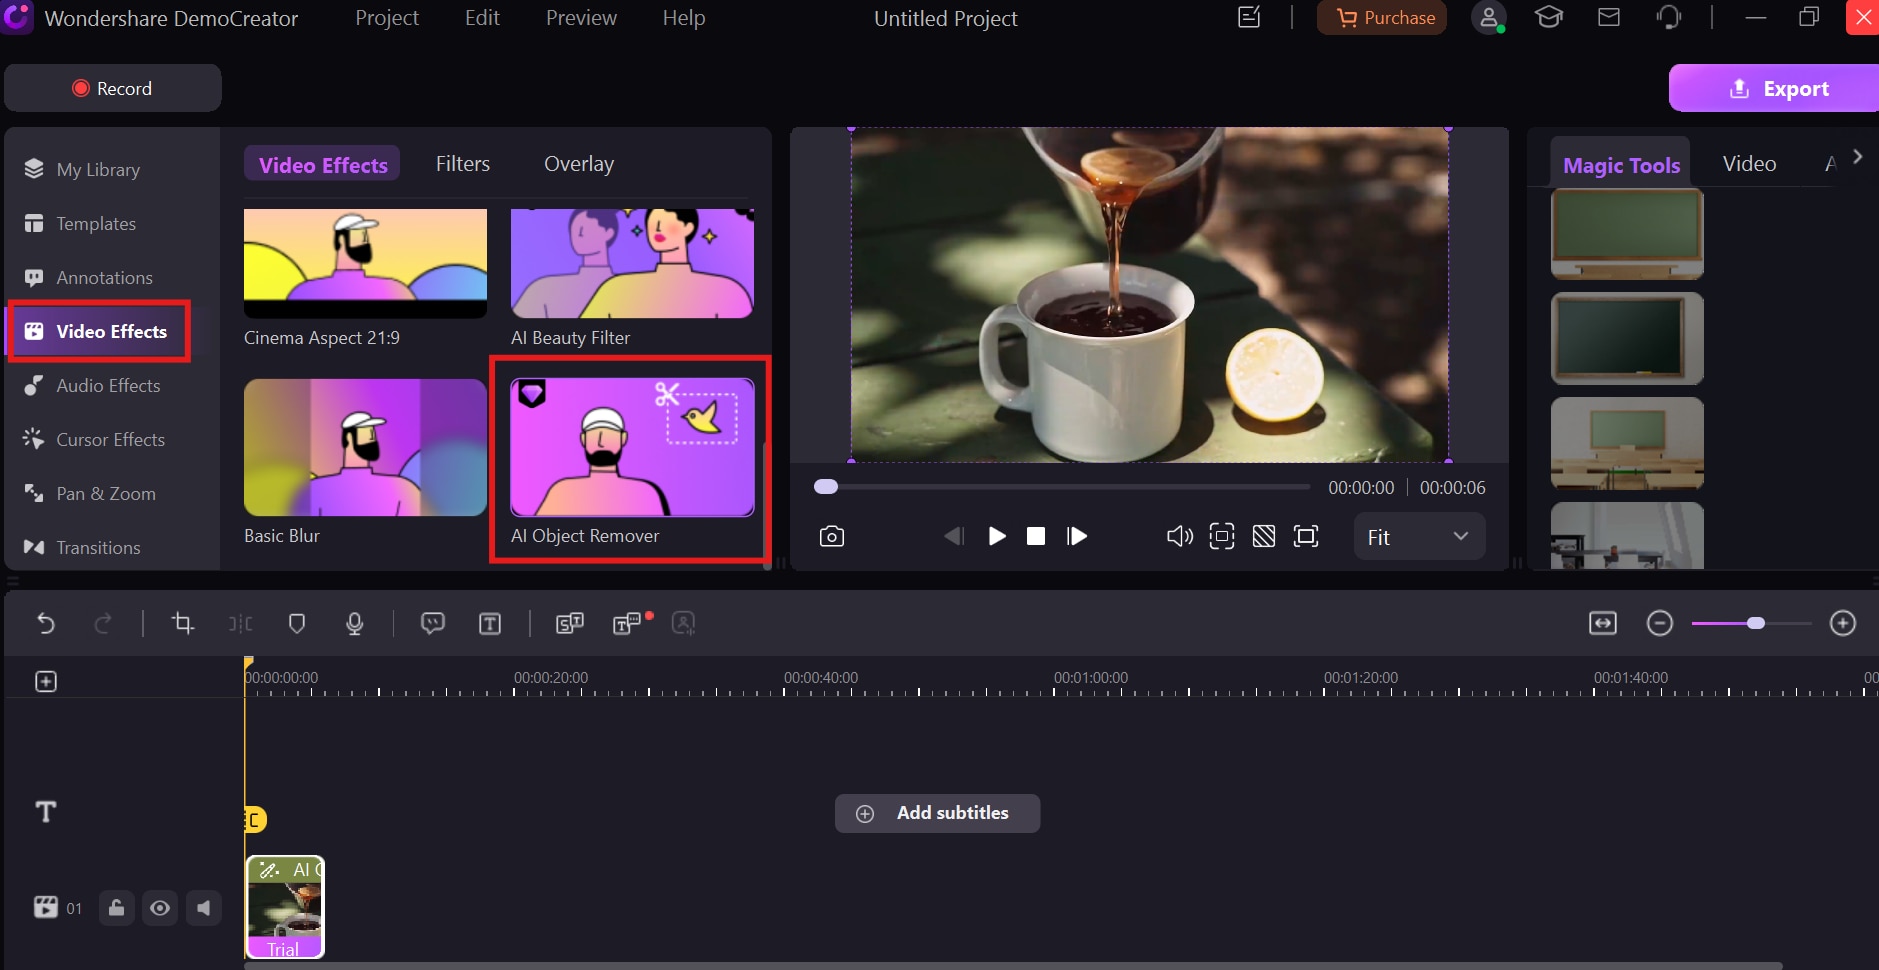Zoom in the timeline with plus button
The width and height of the screenshot is (1879, 970).
(x=1843, y=624)
